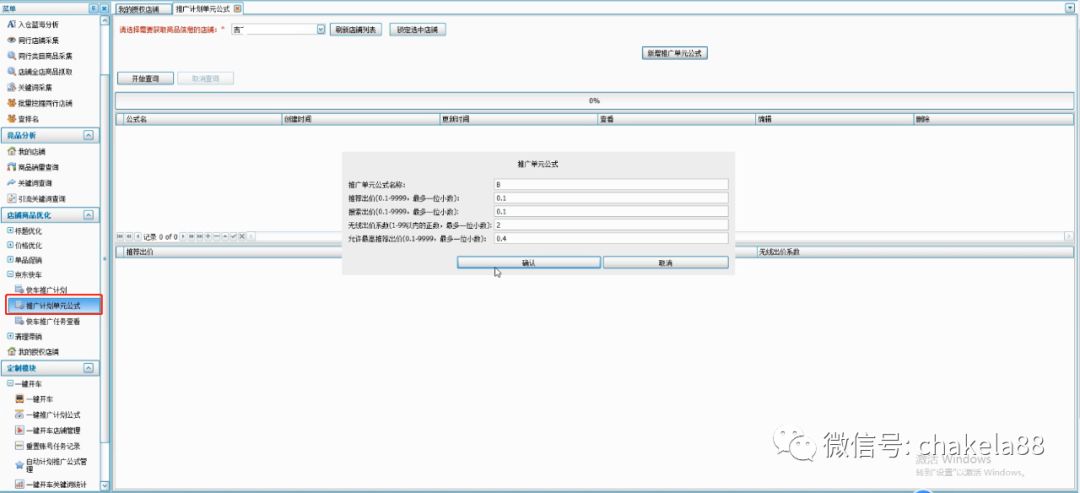Click 锁定选中店铺 button
The image size is (1080, 493).
click(x=417, y=30)
